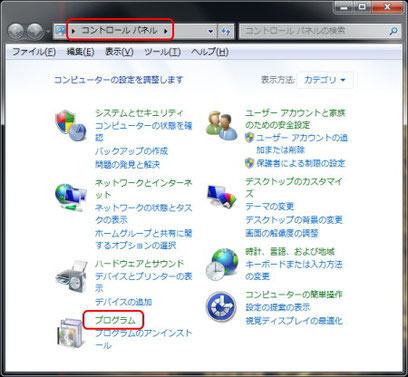Open the Programs disc box icon
408x377 pixels.
[70, 333]
